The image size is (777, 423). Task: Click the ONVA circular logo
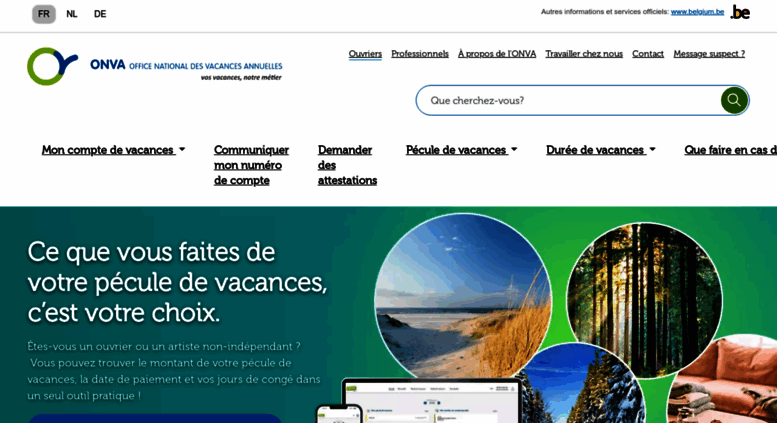coord(52,66)
